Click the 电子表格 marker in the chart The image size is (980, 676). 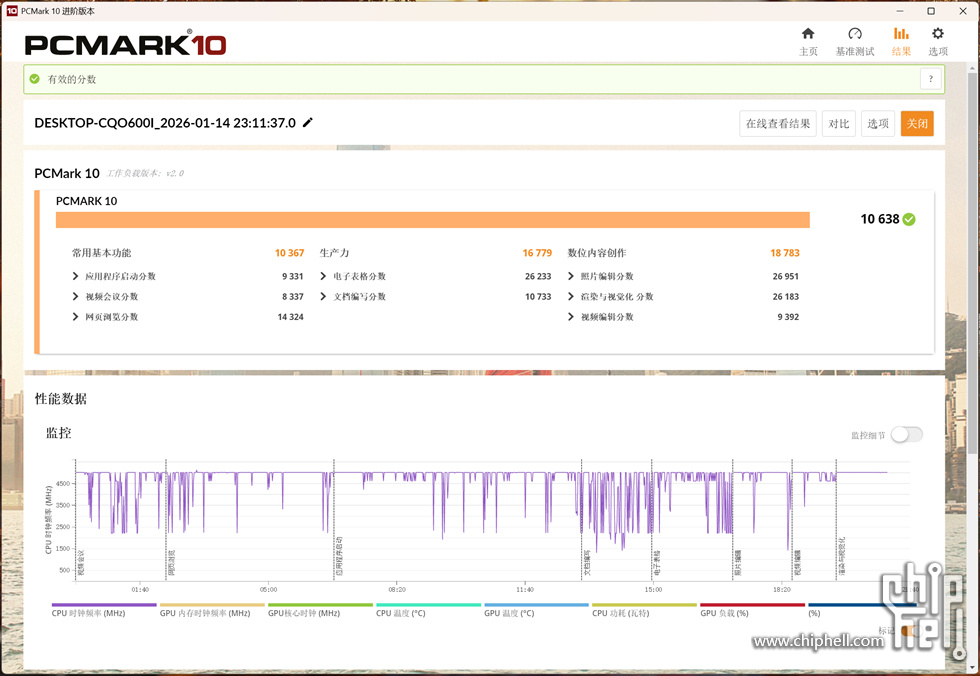(x=657, y=562)
